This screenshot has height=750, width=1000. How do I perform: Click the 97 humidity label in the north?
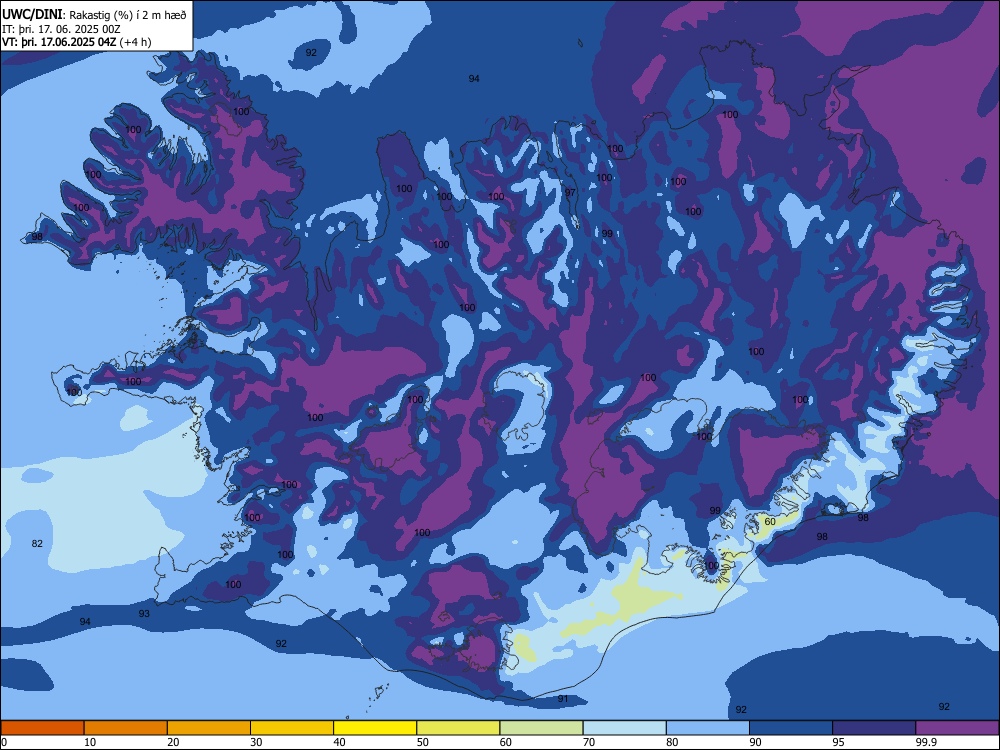[570, 193]
